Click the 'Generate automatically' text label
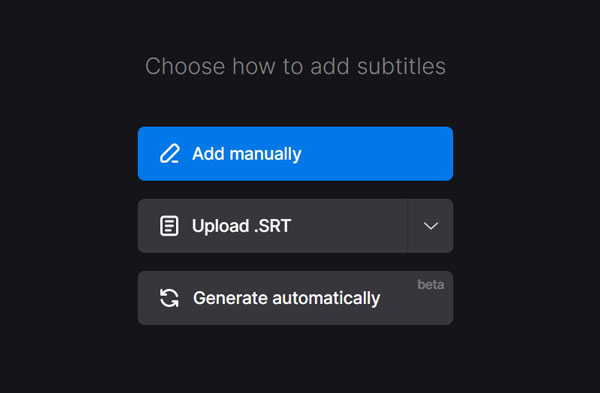 coord(287,298)
